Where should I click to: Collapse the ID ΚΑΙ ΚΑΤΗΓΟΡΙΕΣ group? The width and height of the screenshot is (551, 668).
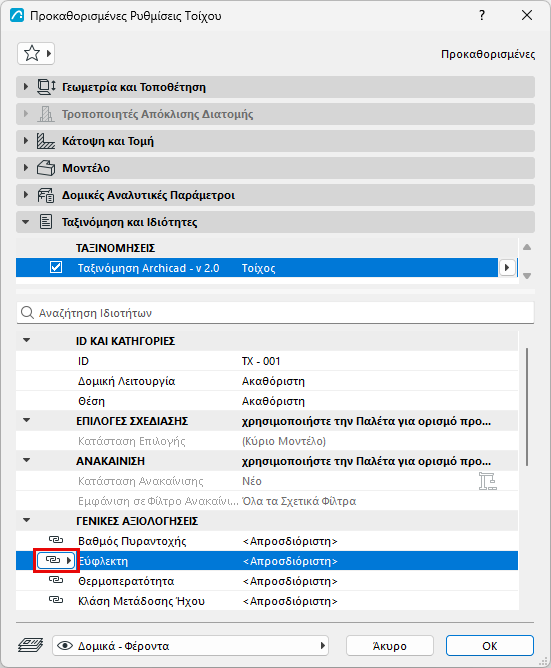click(x=26, y=340)
